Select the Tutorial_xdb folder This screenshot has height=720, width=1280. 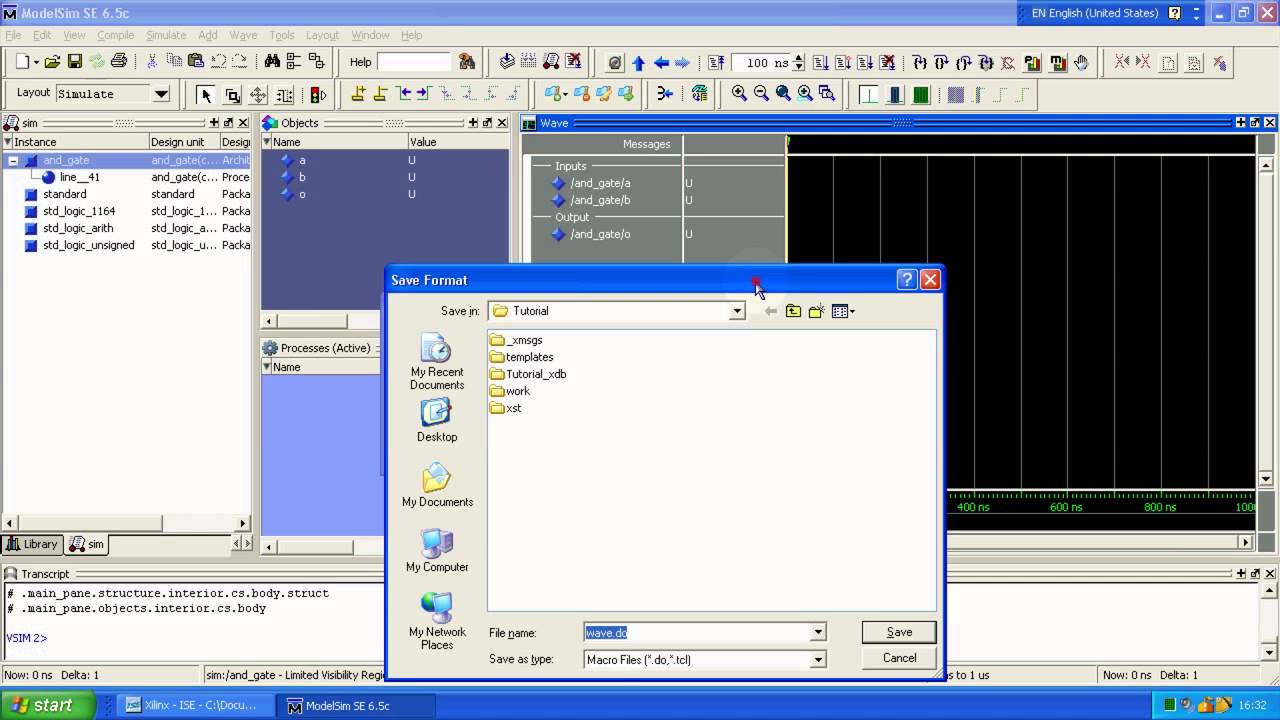click(528, 374)
